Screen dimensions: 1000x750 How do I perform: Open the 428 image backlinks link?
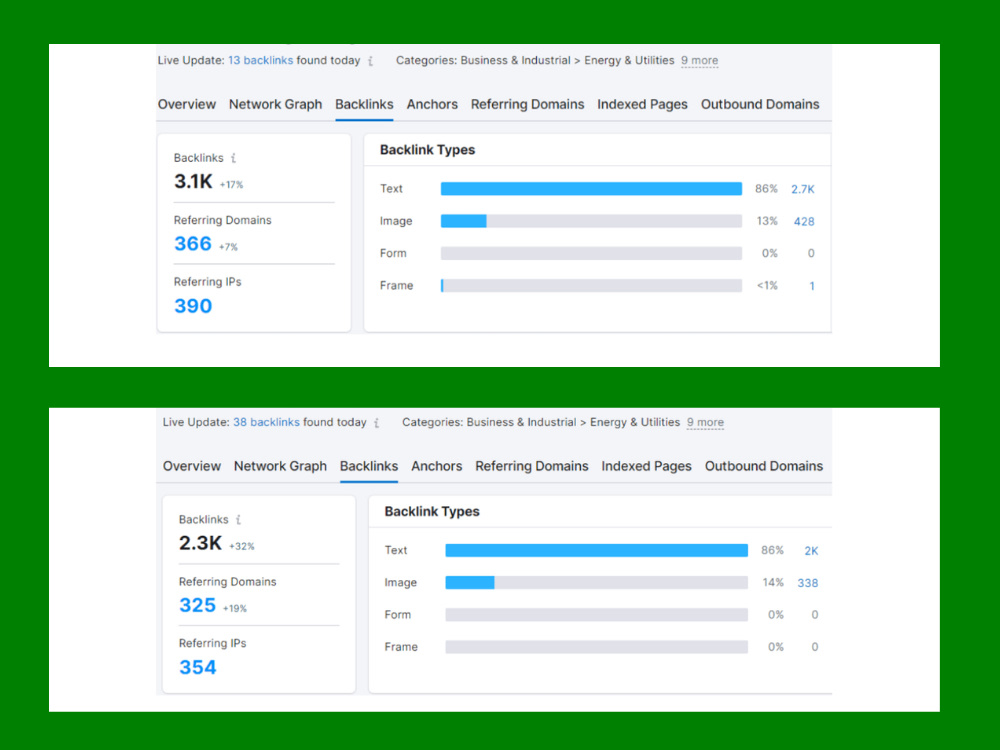(x=804, y=222)
